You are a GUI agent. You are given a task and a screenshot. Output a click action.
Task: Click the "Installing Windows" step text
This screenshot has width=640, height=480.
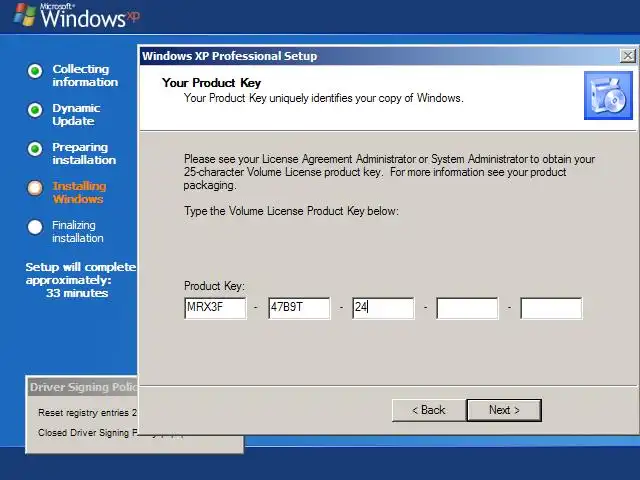pos(79,193)
